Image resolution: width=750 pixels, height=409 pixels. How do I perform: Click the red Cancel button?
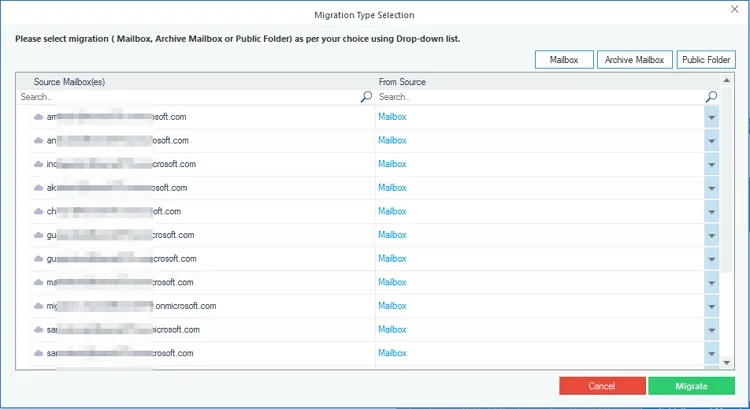tap(602, 386)
